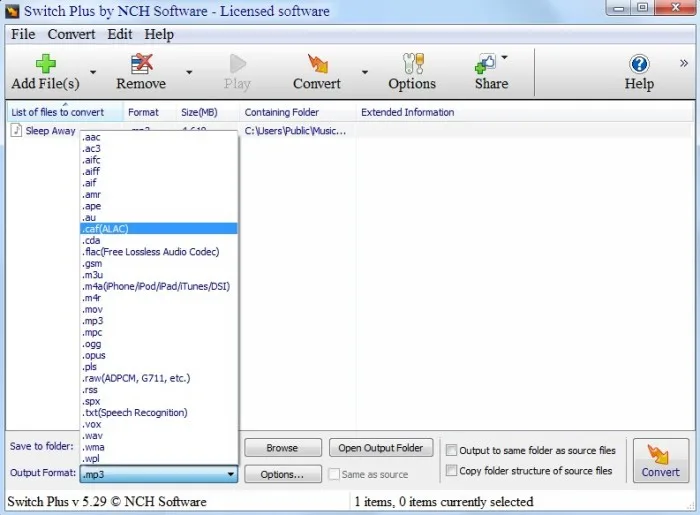Screen dimensions: 700x515
Task: Select .m4r ringtone format
Action: tap(159, 298)
